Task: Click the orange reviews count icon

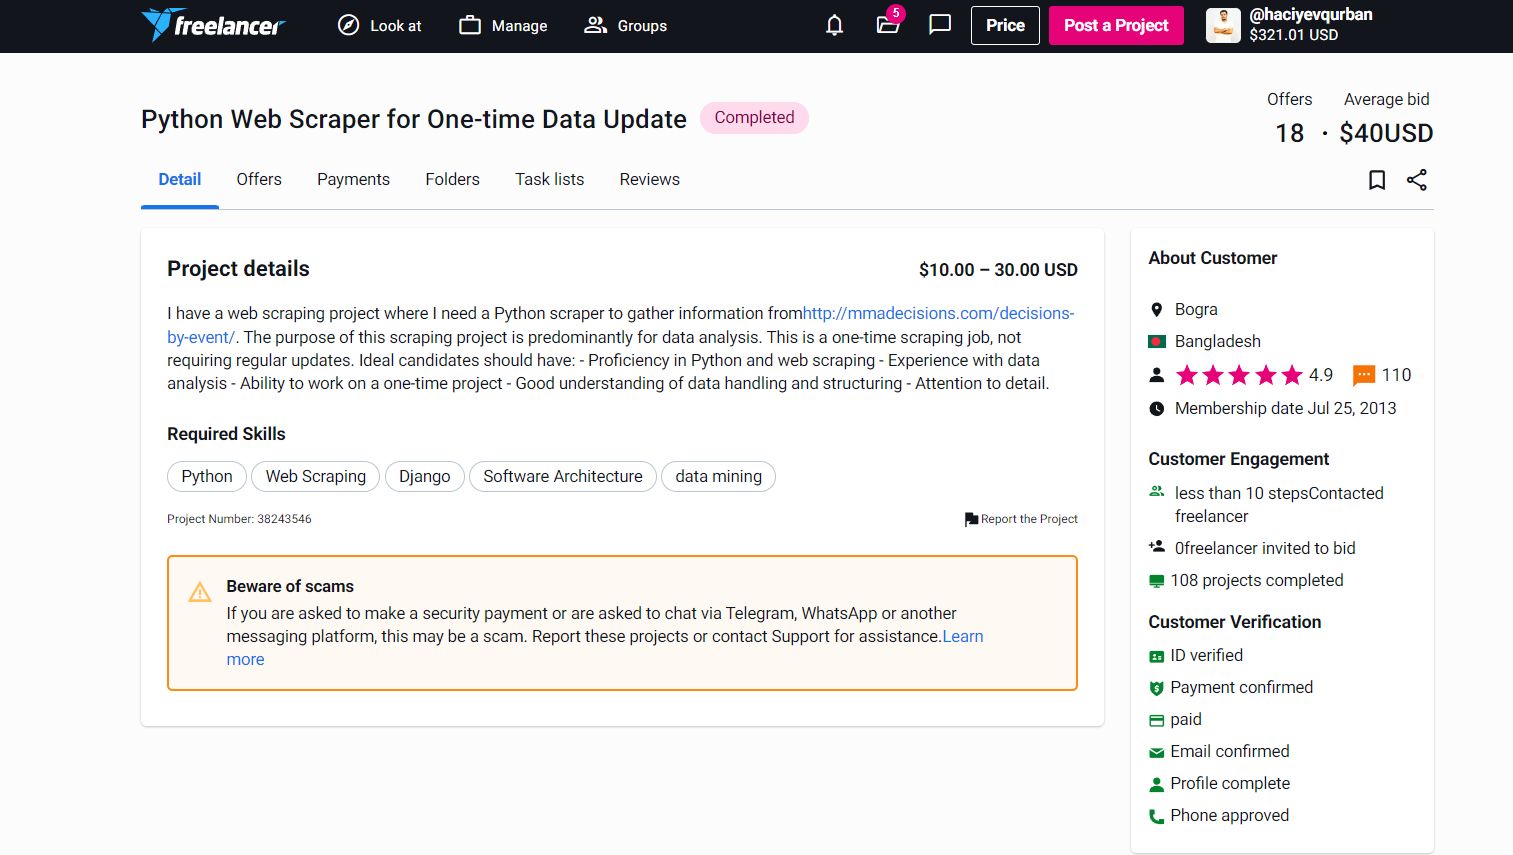Action: tap(1363, 375)
